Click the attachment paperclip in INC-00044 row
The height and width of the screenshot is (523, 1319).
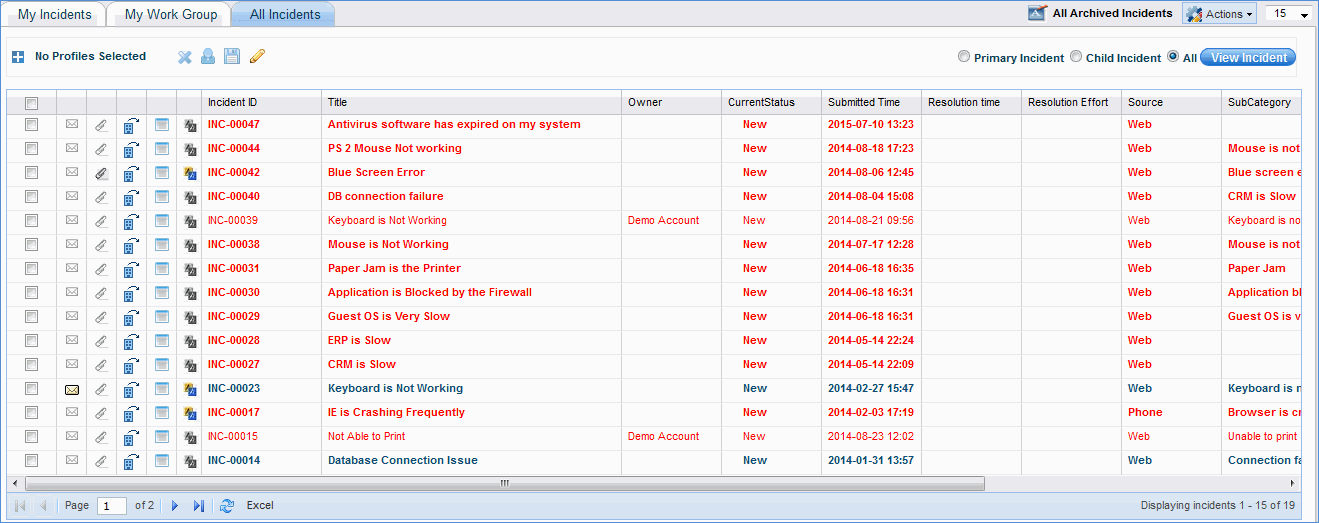(x=101, y=148)
